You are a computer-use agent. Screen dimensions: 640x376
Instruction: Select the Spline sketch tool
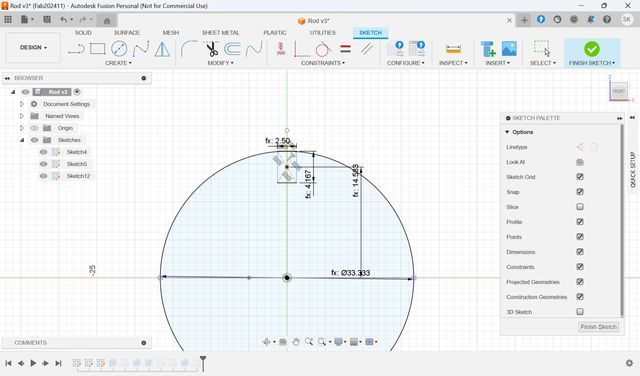click(141, 49)
